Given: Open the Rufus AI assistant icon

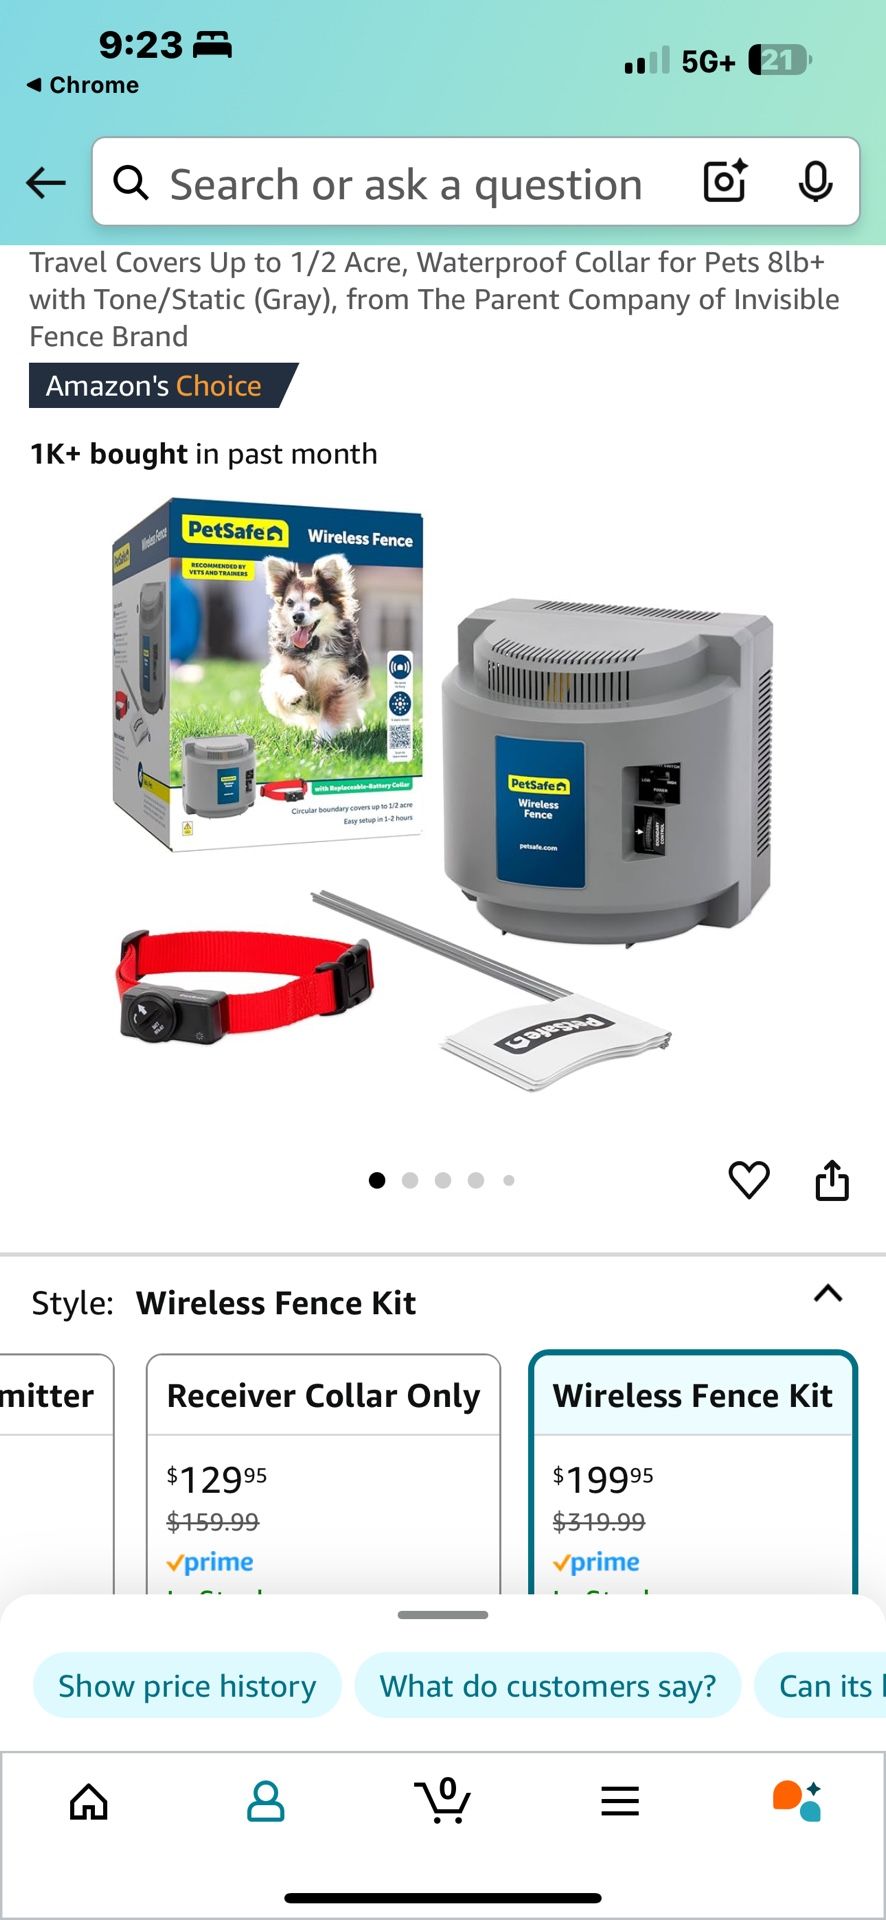Looking at the screenshot, I should tap(797, 1800).
